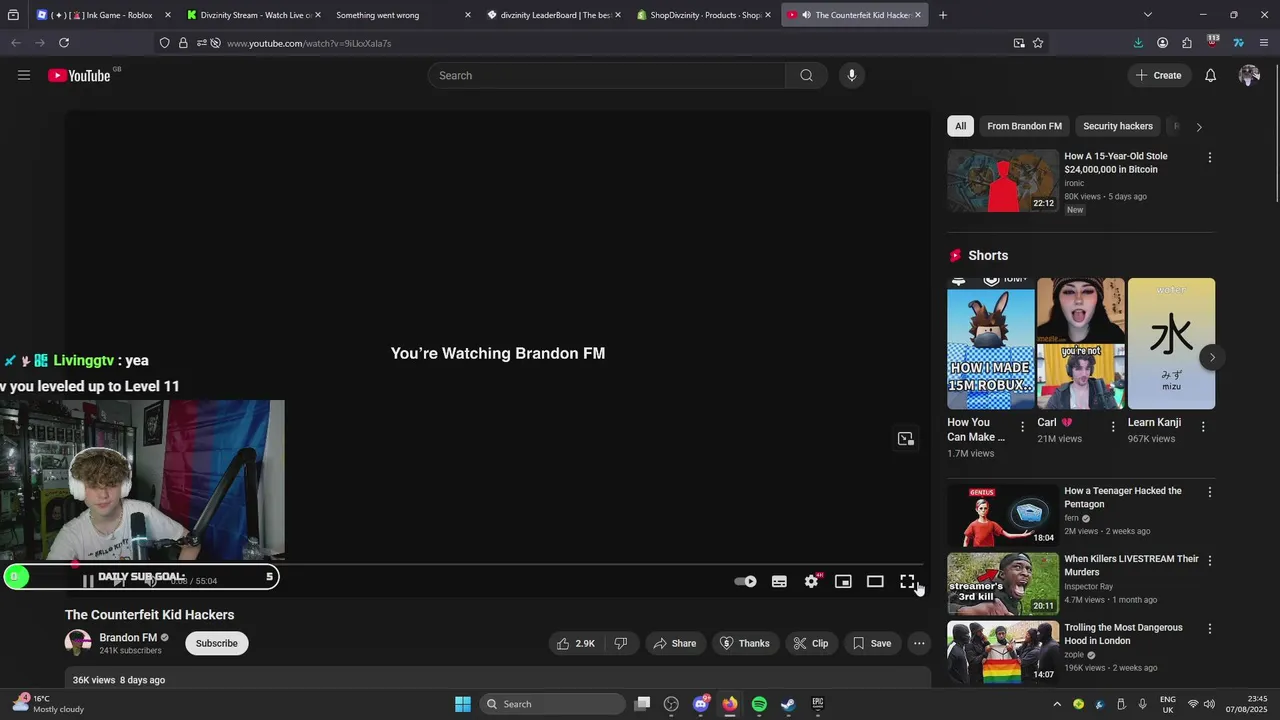1280x720 pixels.
Task: Open Discord from taskbar
Action: pos(701,704)
